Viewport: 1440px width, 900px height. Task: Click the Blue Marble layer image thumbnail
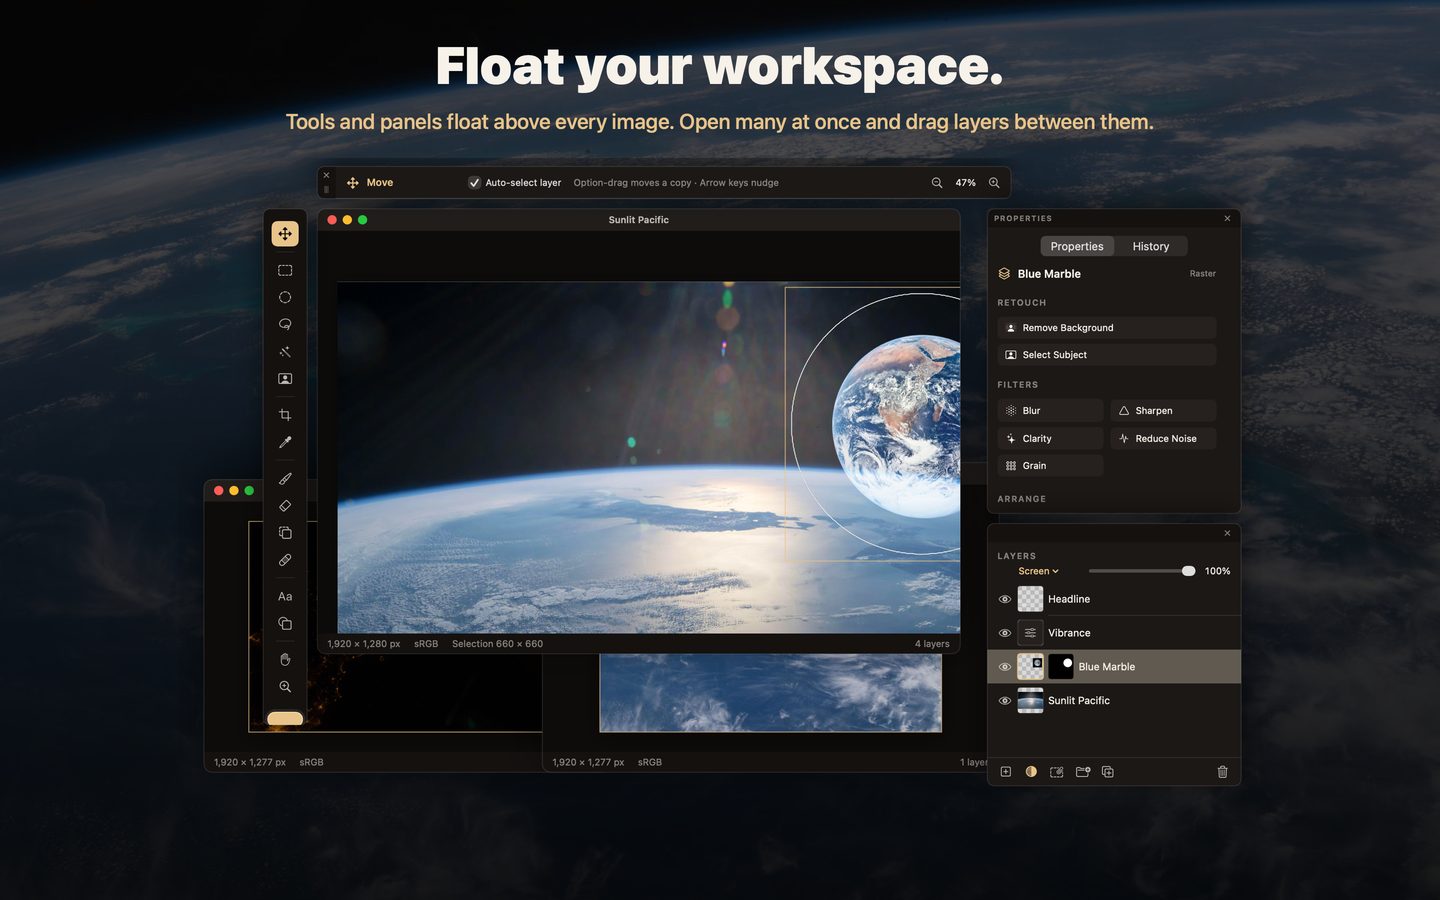coord(1030,667)
